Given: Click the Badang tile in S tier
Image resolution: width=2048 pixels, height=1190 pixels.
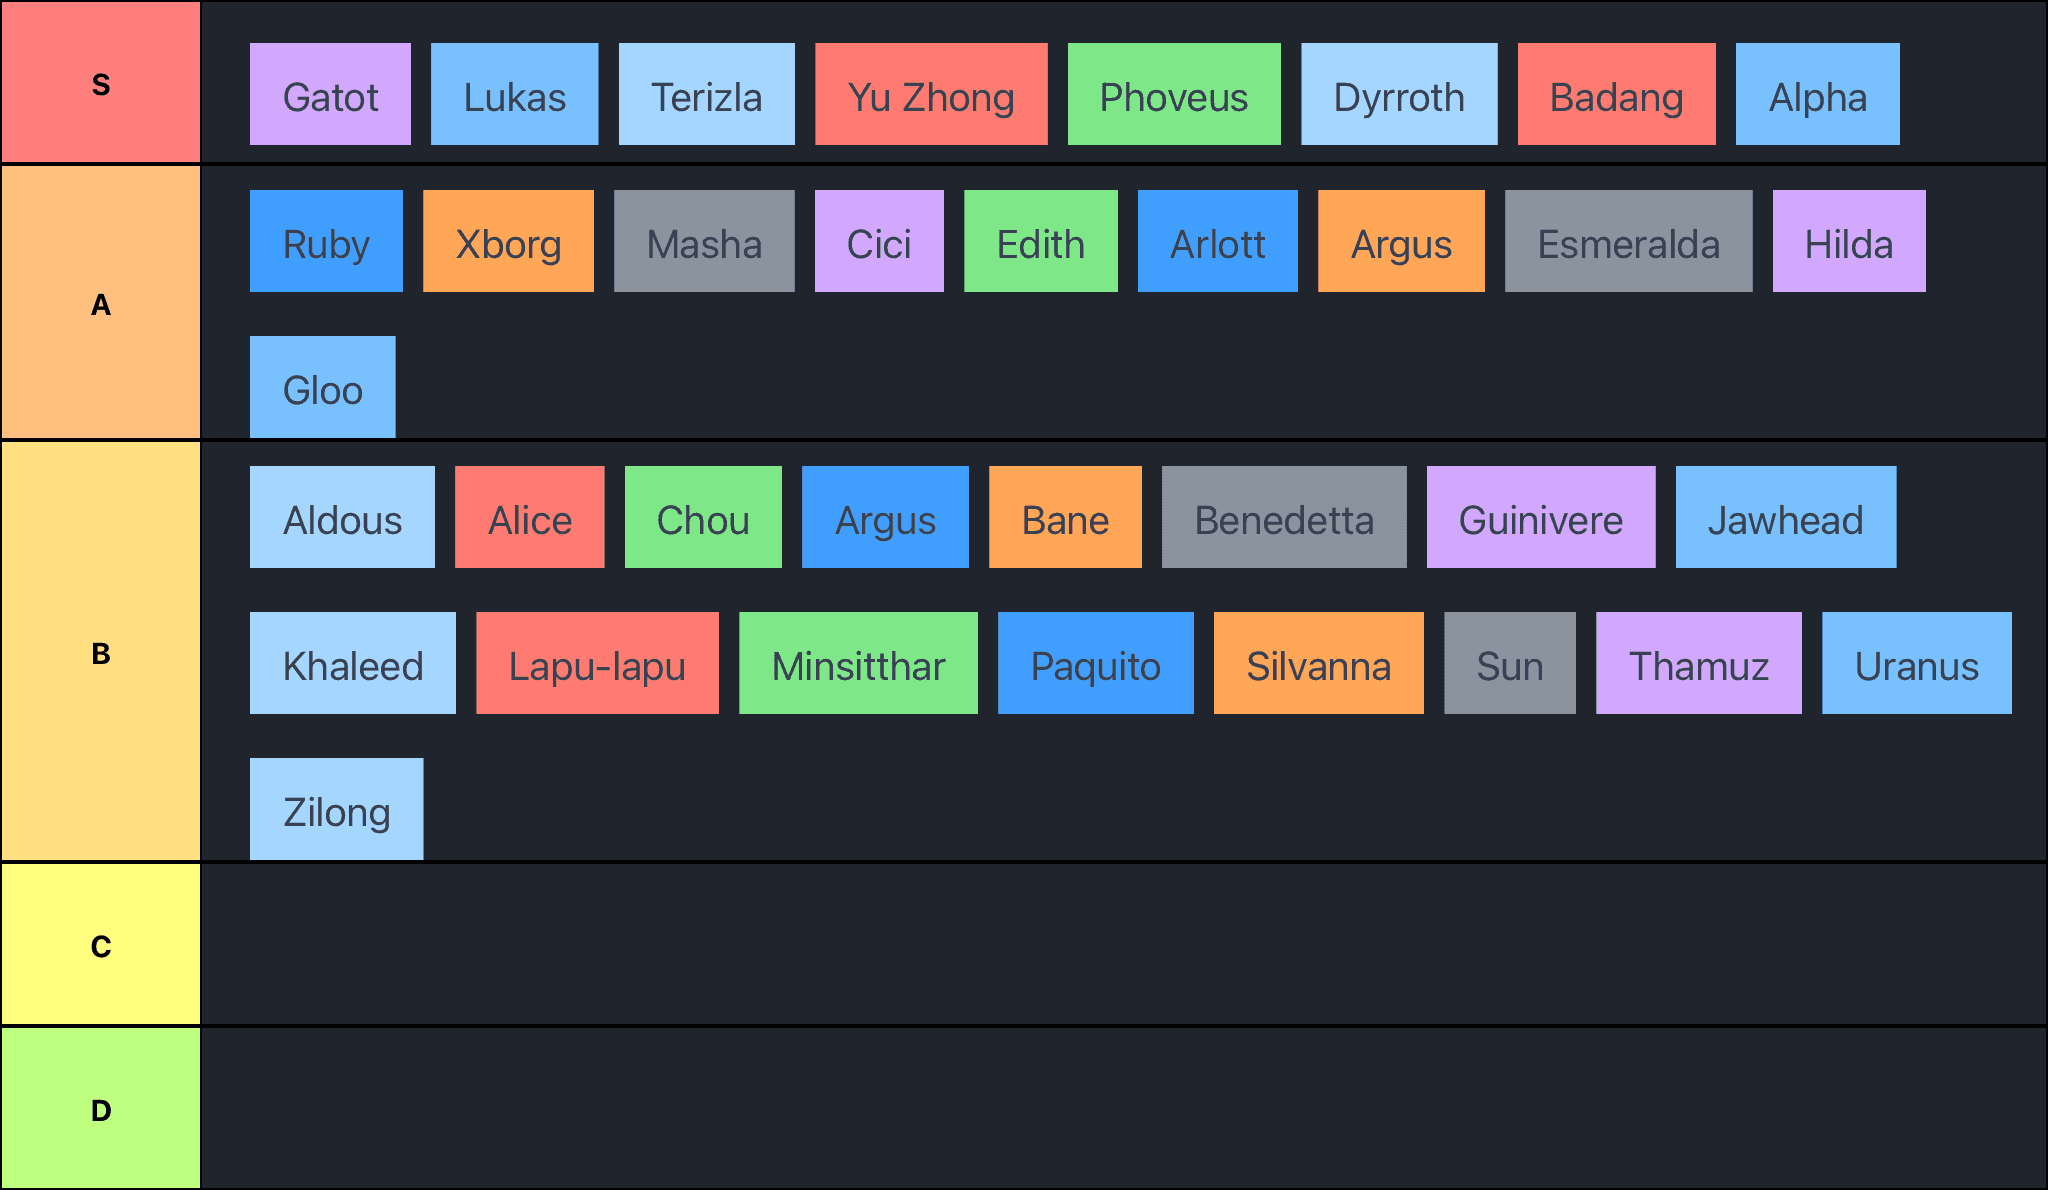Looking at the screenshot, I should [x=1616, y=94].
